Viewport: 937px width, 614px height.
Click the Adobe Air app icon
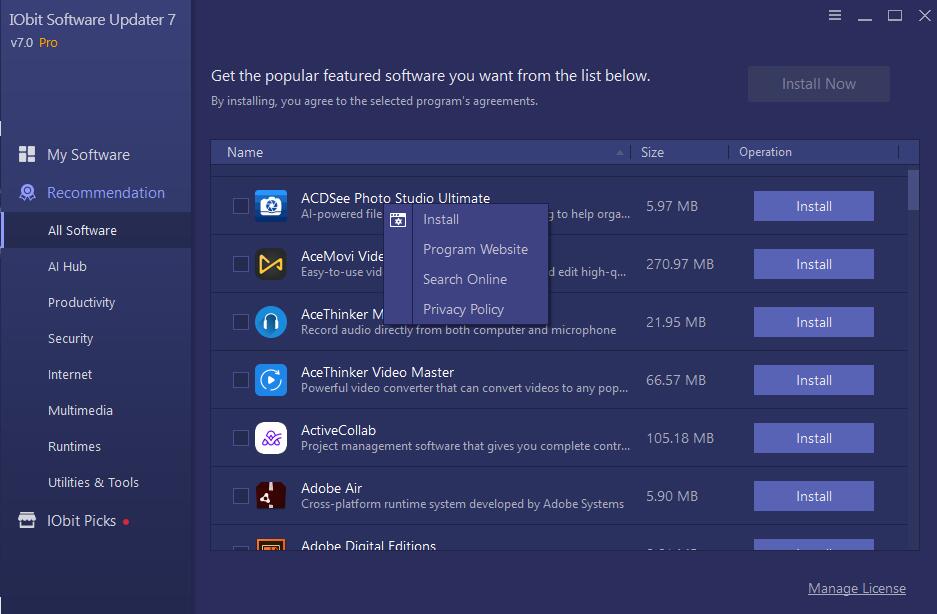pos(271,496)
